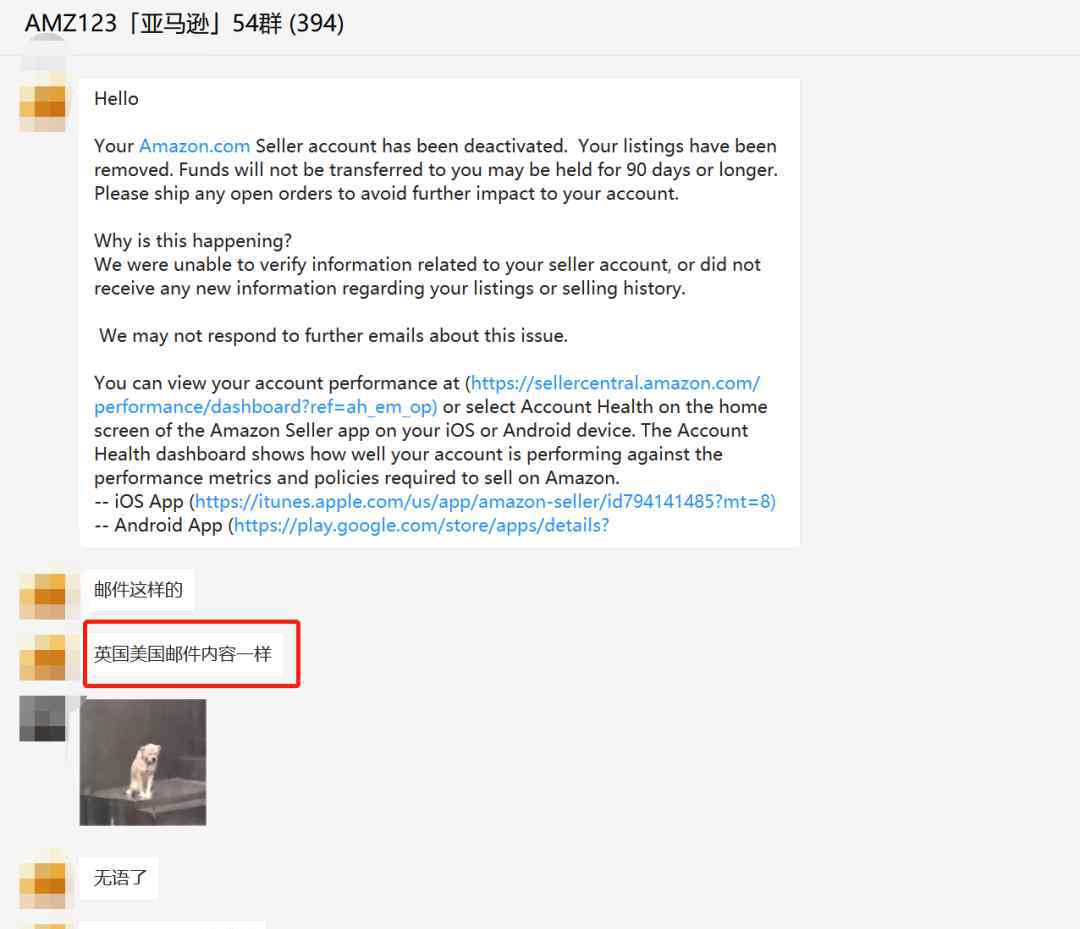
Task: Click the gray avatar beside the dog image
Action: click(42, 718)
